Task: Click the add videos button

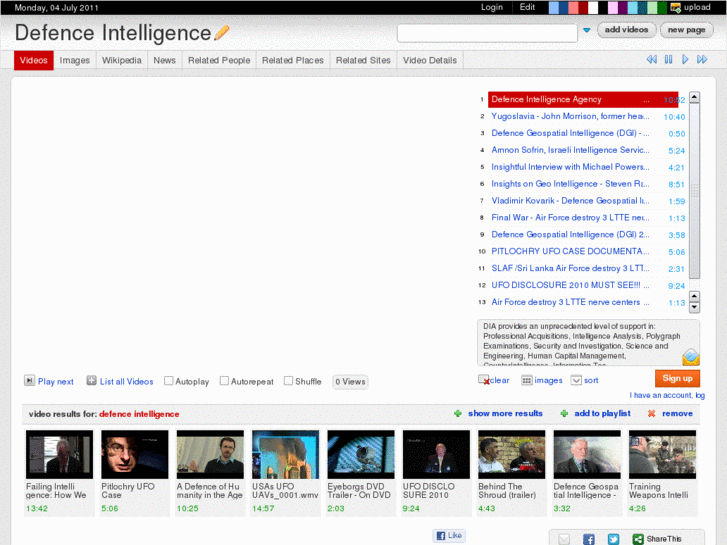Action: point(626,30)
